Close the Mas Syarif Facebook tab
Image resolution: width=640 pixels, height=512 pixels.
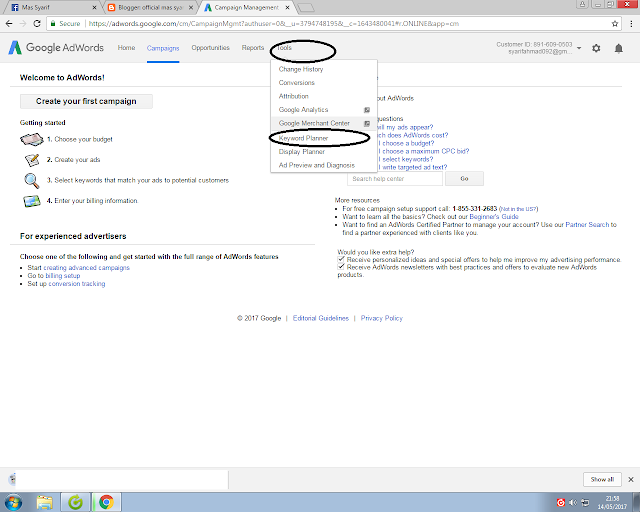click(94, 7)
